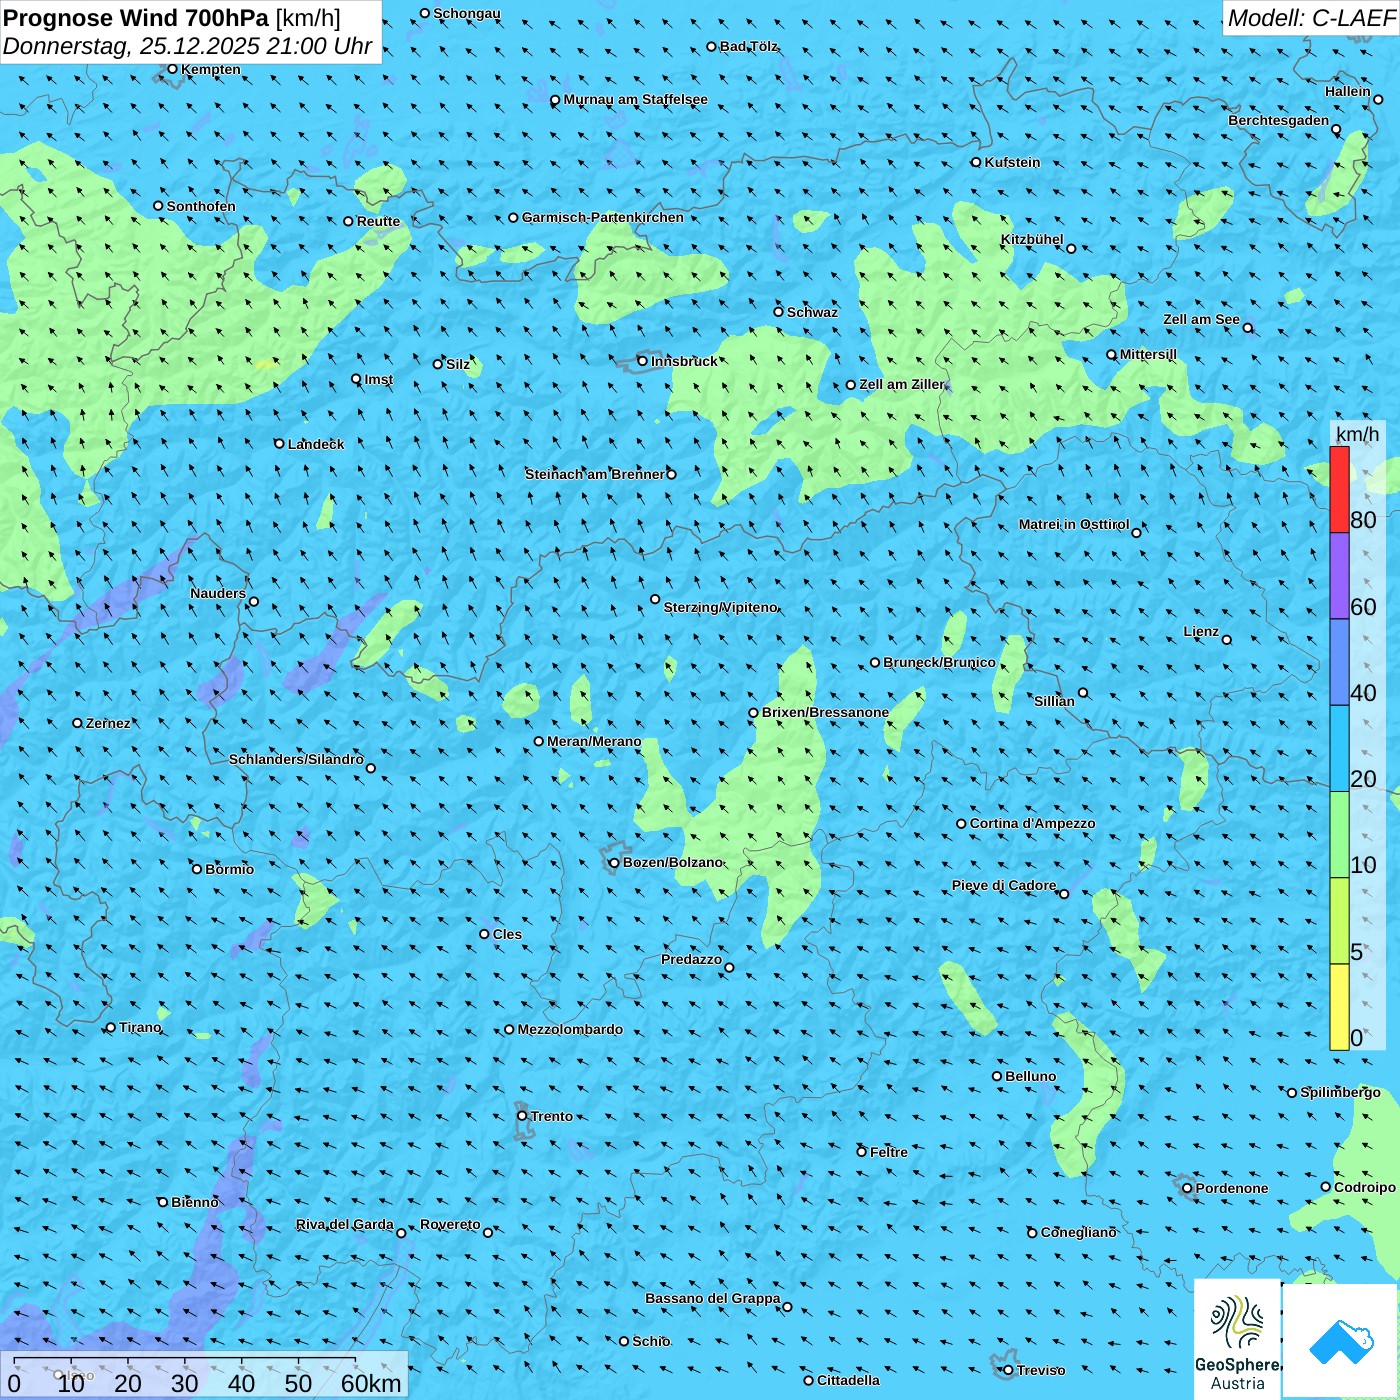Image resolution: width=1400 pixels, height=1400 pixels.
Task: Click the Sterzing/Vipiteno label
Action: click(721, 607)
